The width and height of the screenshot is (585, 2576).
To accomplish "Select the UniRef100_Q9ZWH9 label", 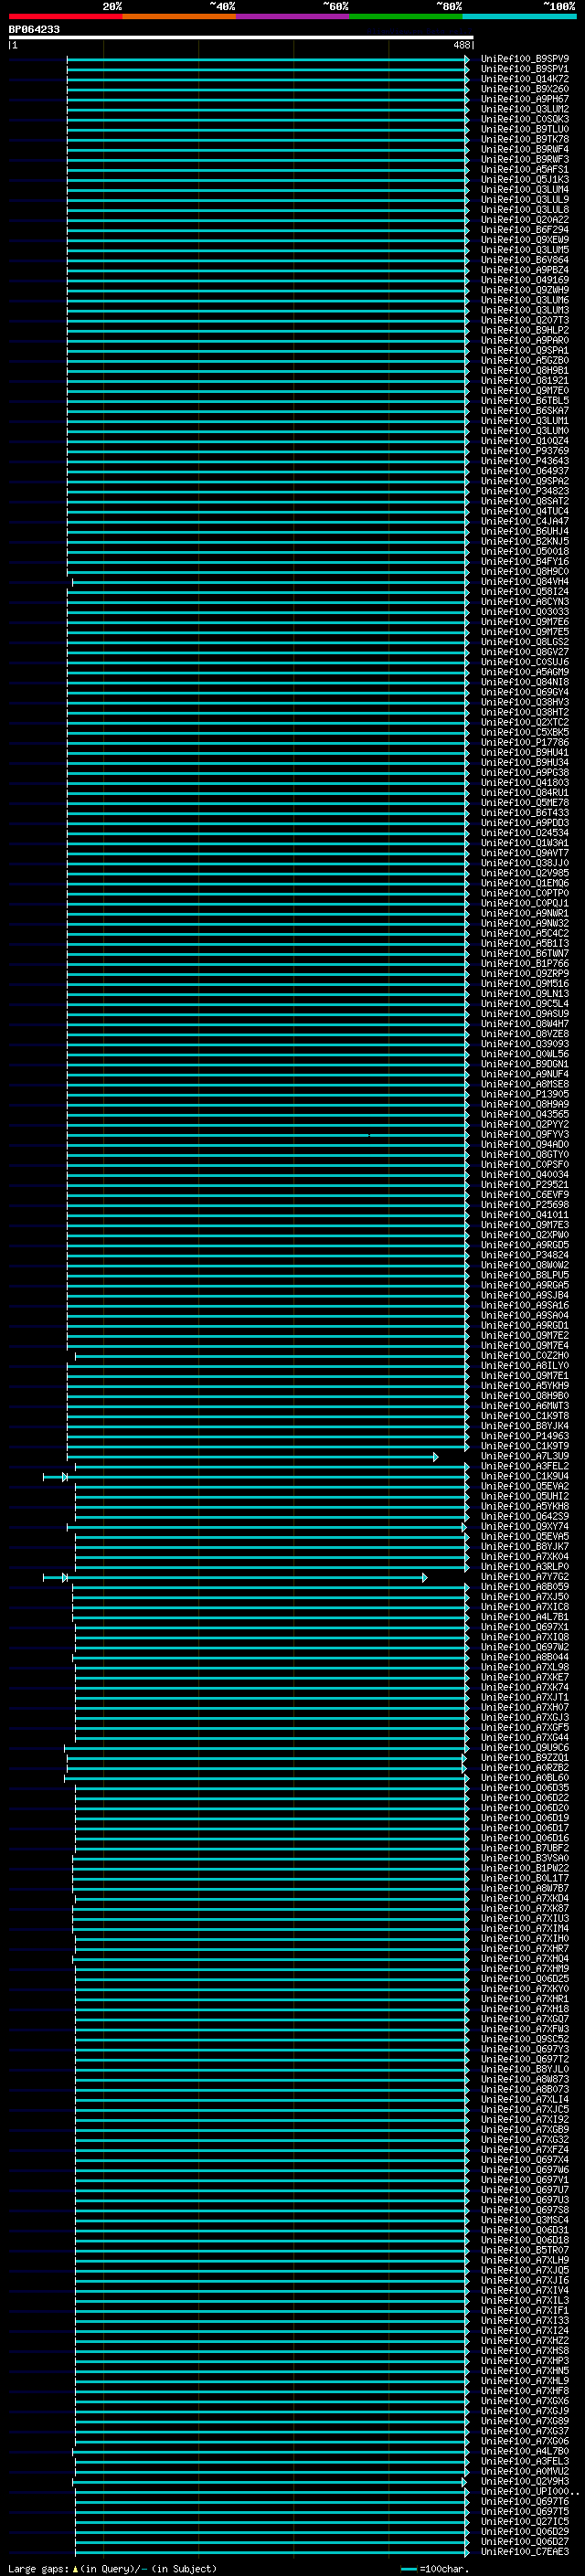I will click(525, 290).
